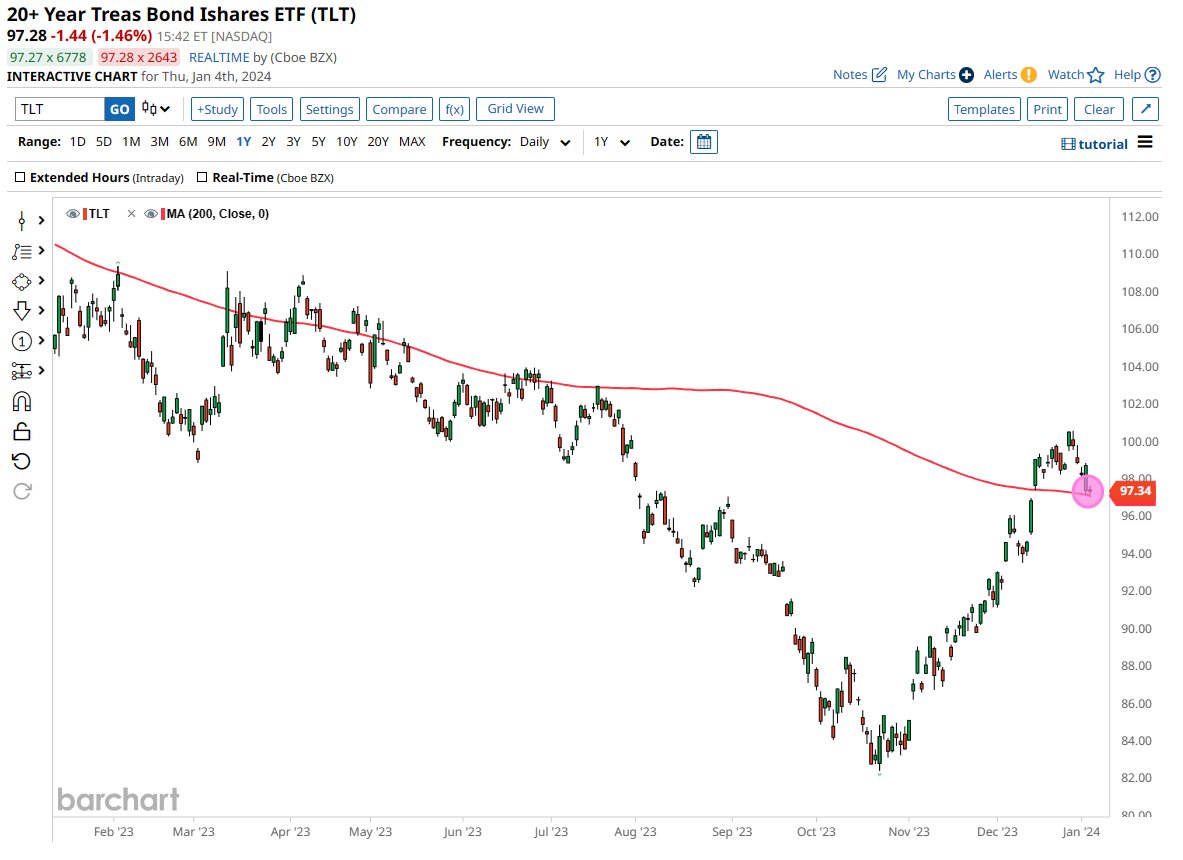Select the 6M range
This screenshot has width=1183, height=860.
pos(188,142)
